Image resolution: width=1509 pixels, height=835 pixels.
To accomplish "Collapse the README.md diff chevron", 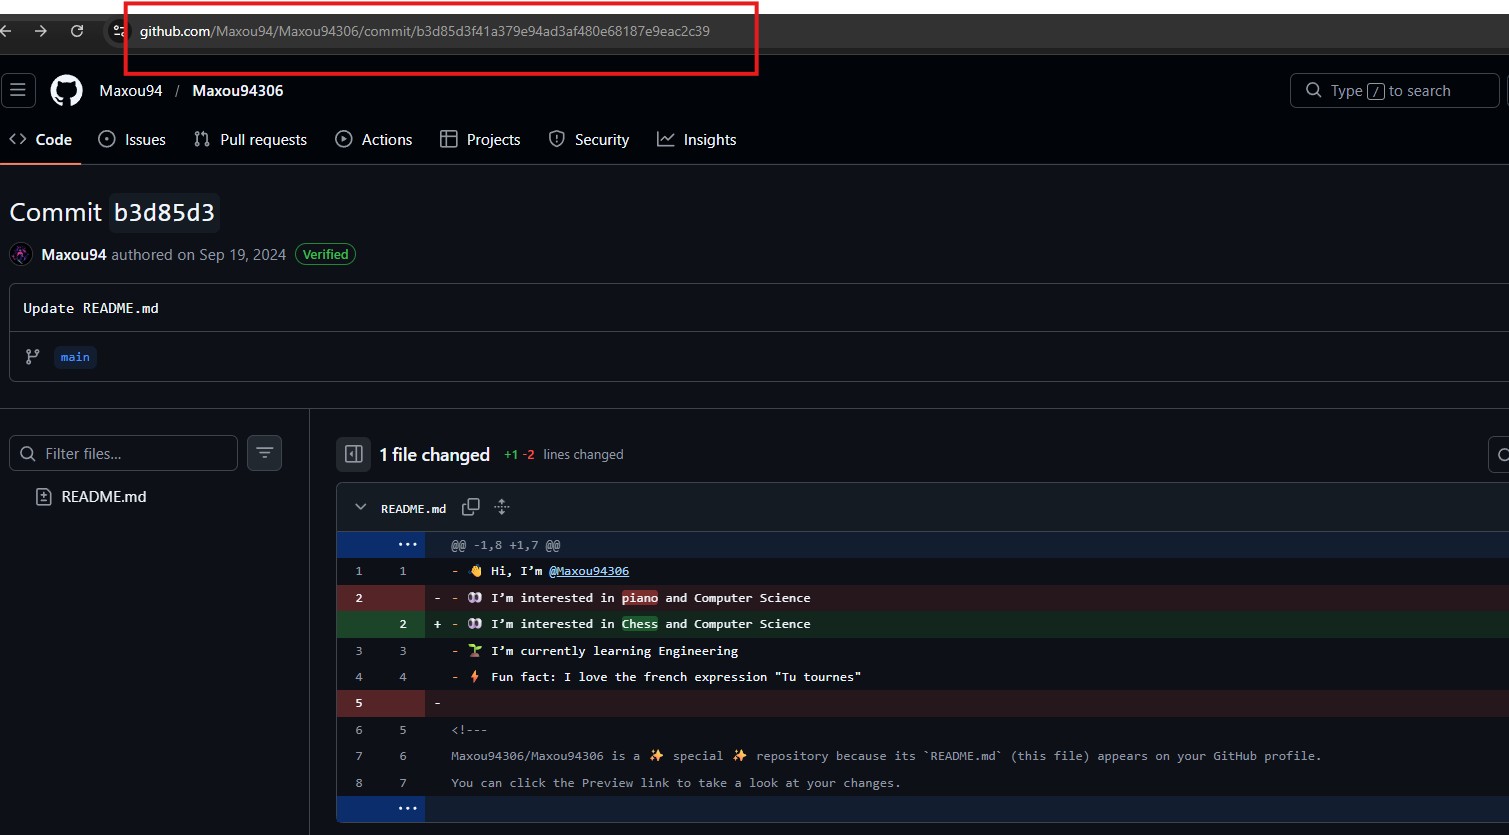I will click(x=361, y=508).
